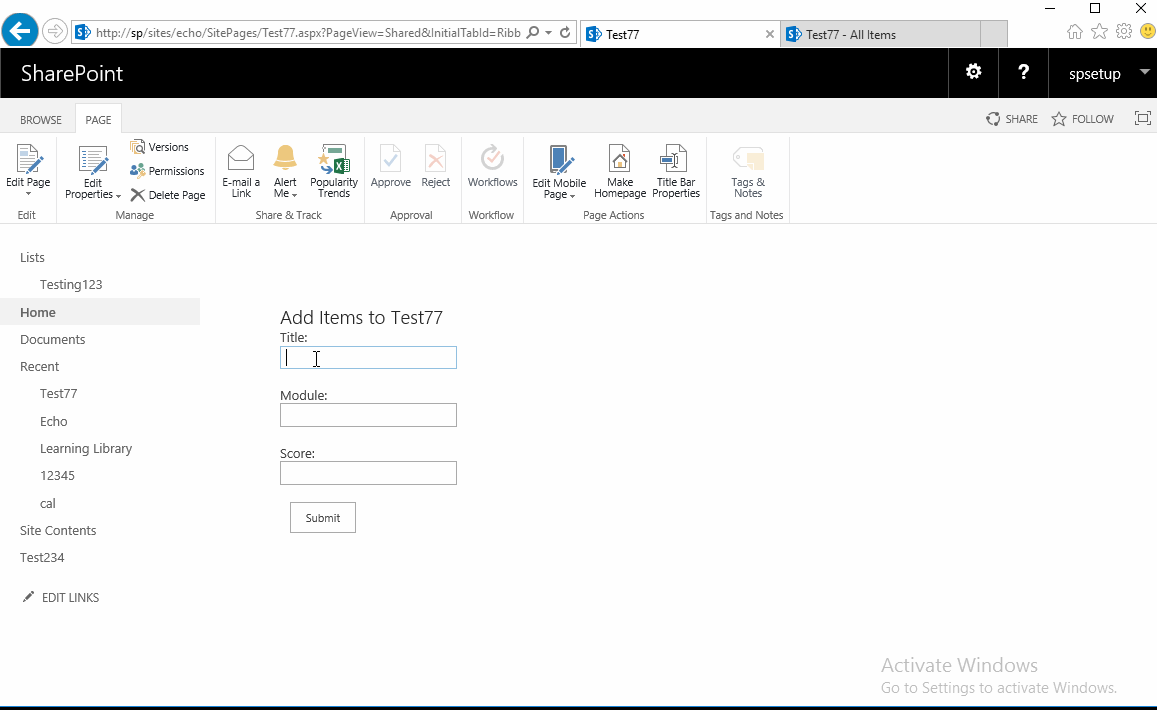Open Tags & Notes
This screenshot has height=710, width=1157.
click(x=747, y=170)
